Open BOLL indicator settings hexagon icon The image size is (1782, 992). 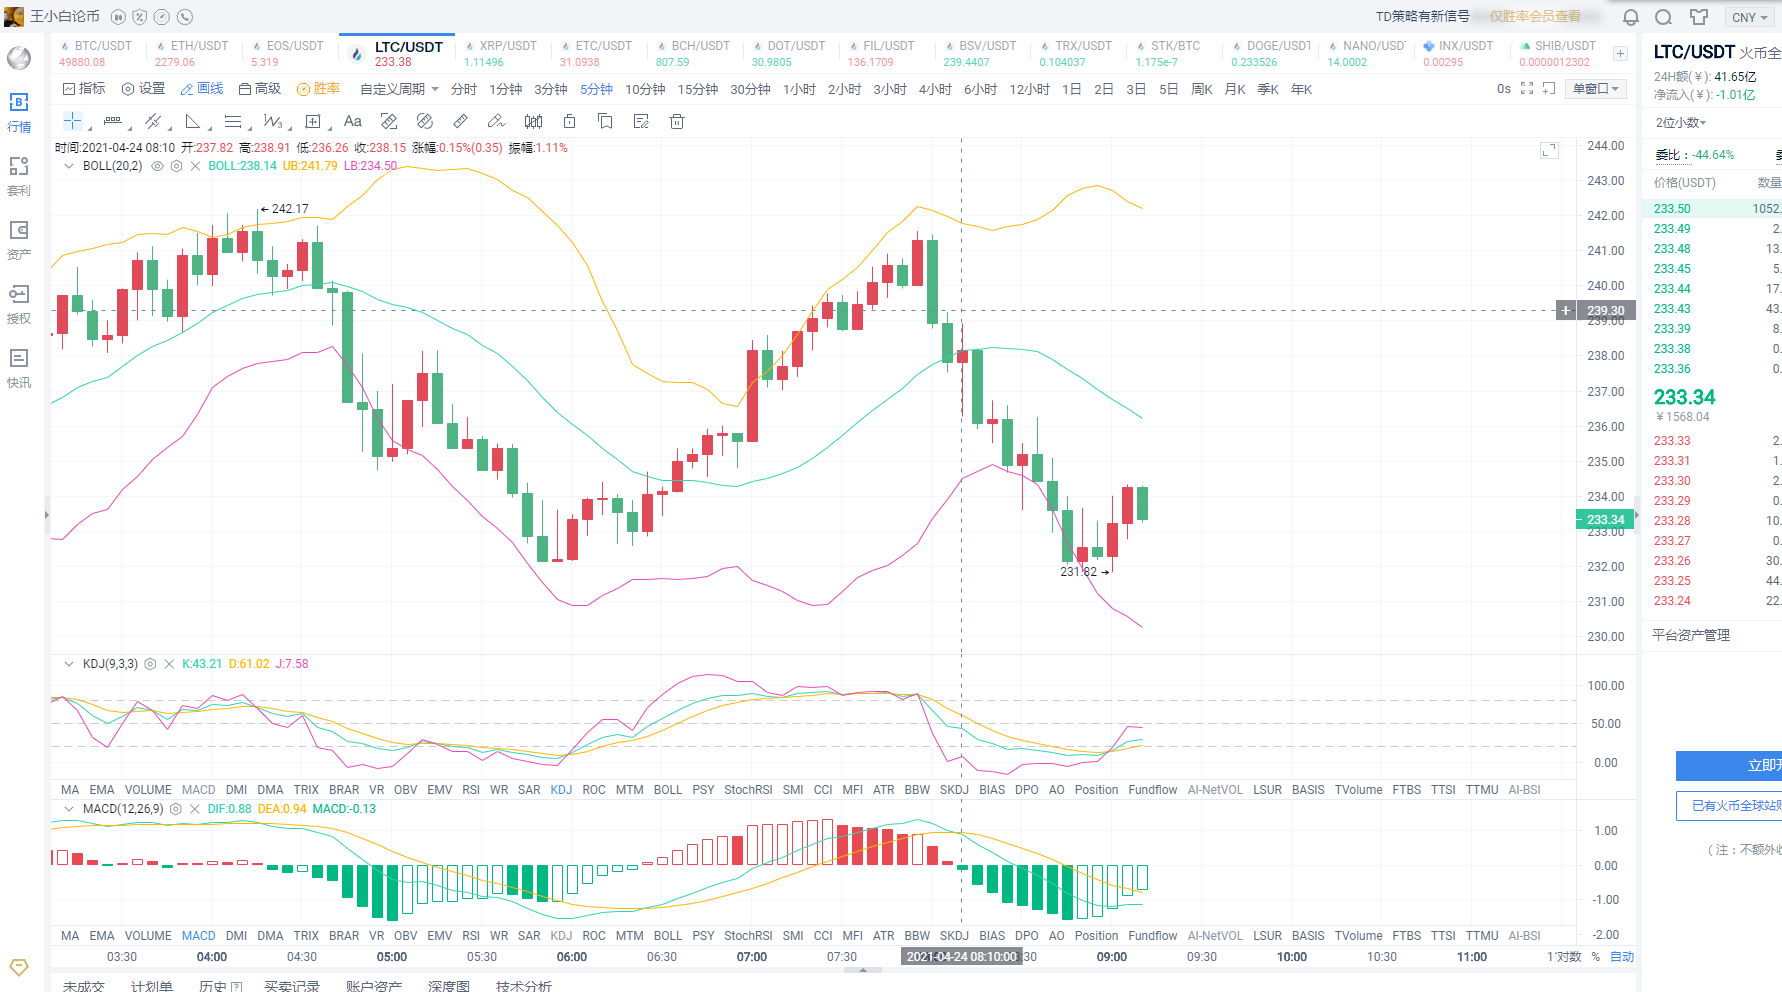(177, 166)
